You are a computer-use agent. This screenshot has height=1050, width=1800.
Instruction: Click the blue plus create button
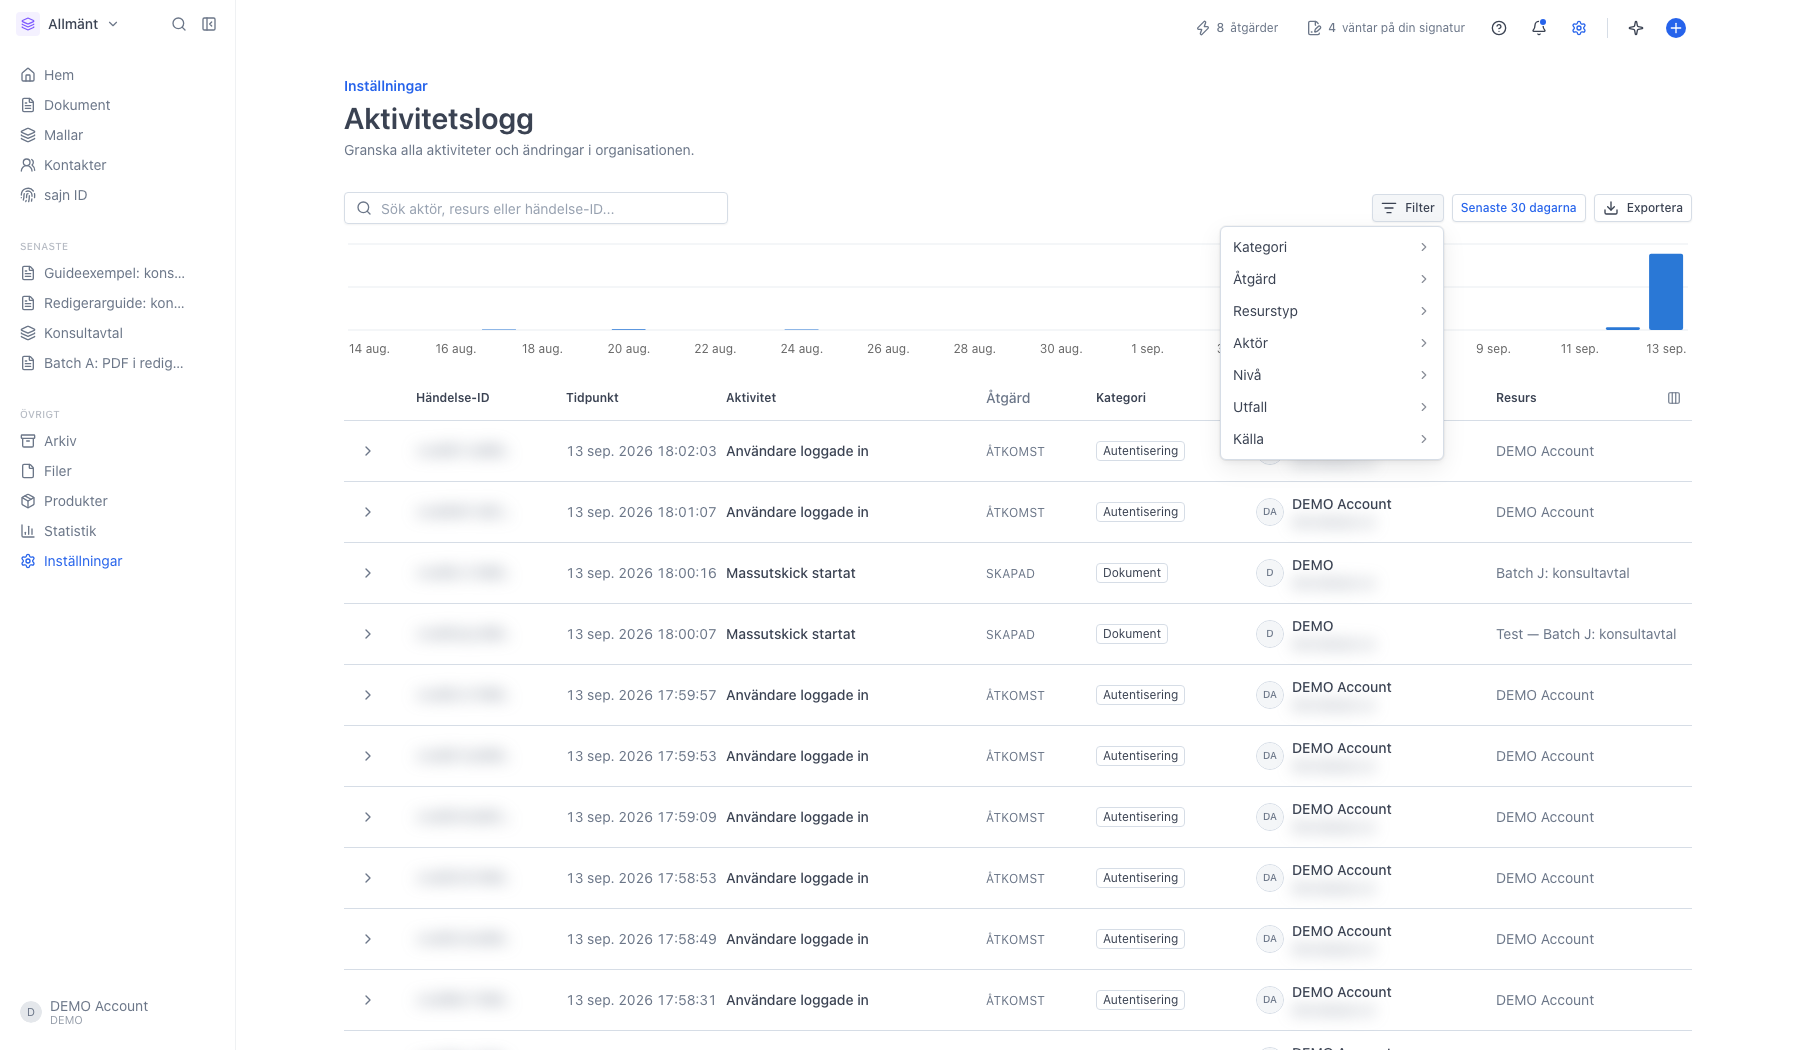1676,28
